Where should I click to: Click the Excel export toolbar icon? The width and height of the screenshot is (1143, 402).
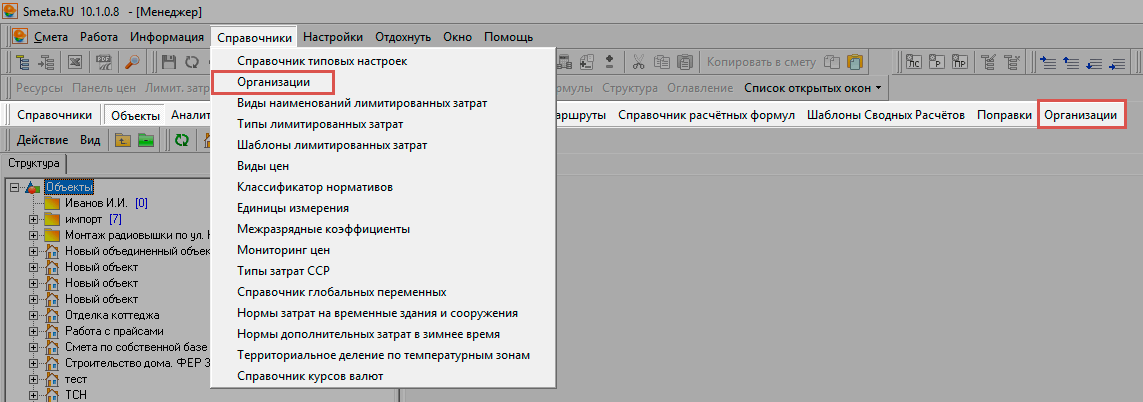pos(74,63)
